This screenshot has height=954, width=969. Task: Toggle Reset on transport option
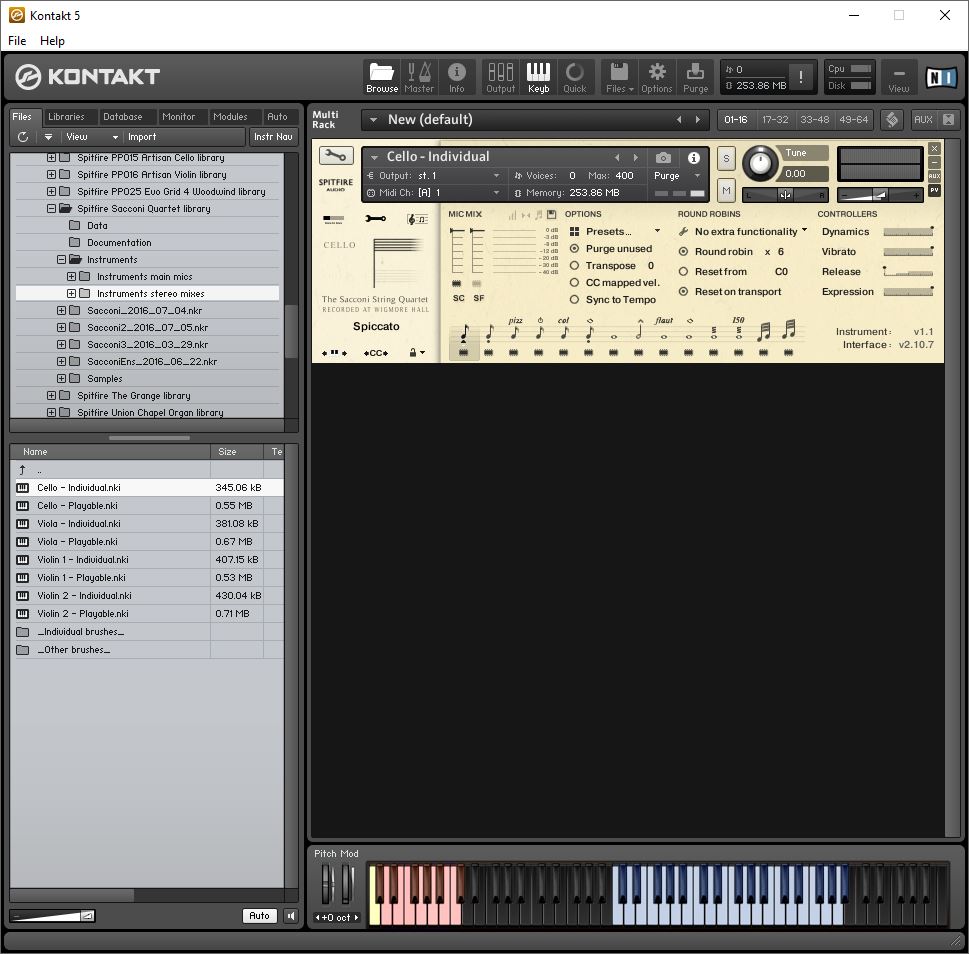pos(683,292)
